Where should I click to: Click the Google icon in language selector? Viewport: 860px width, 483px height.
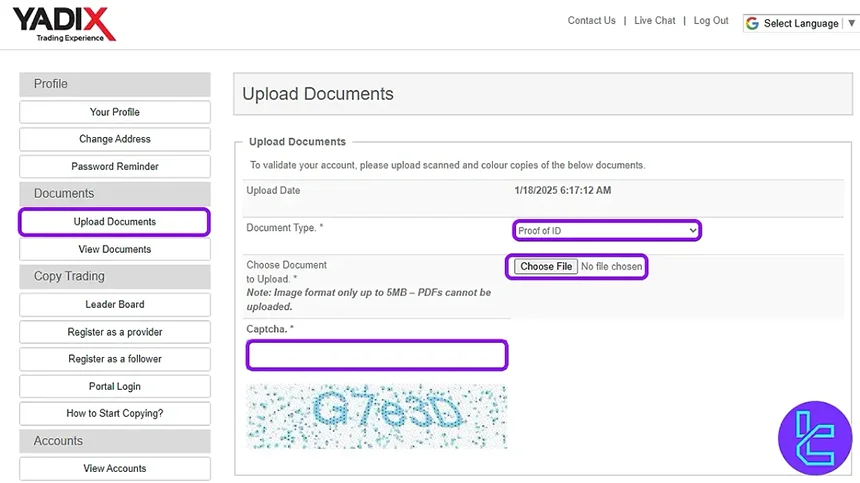(753, 23)
